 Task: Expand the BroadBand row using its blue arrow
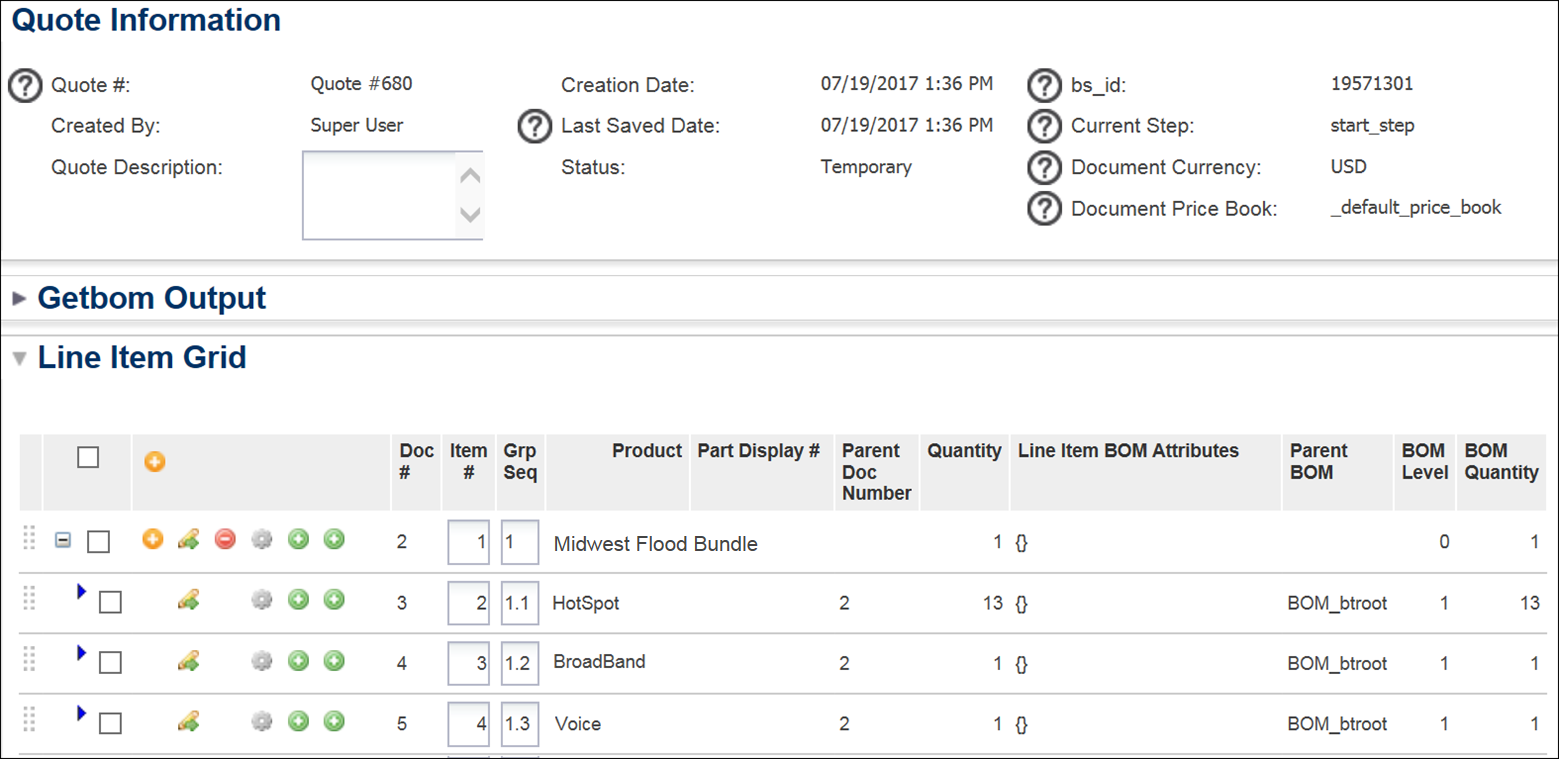click(x=82, y=653)
